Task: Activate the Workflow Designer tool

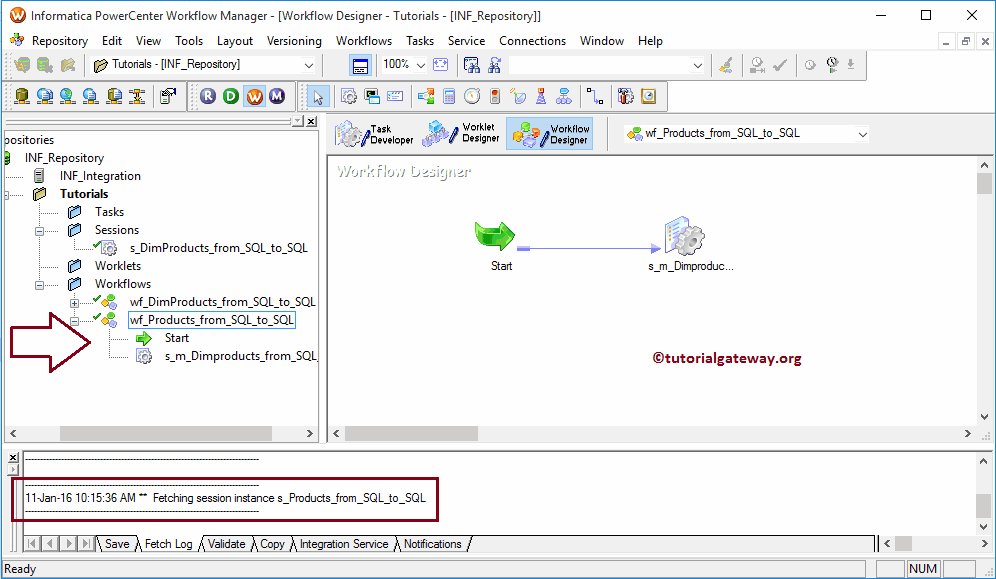Action: point(550,131)
